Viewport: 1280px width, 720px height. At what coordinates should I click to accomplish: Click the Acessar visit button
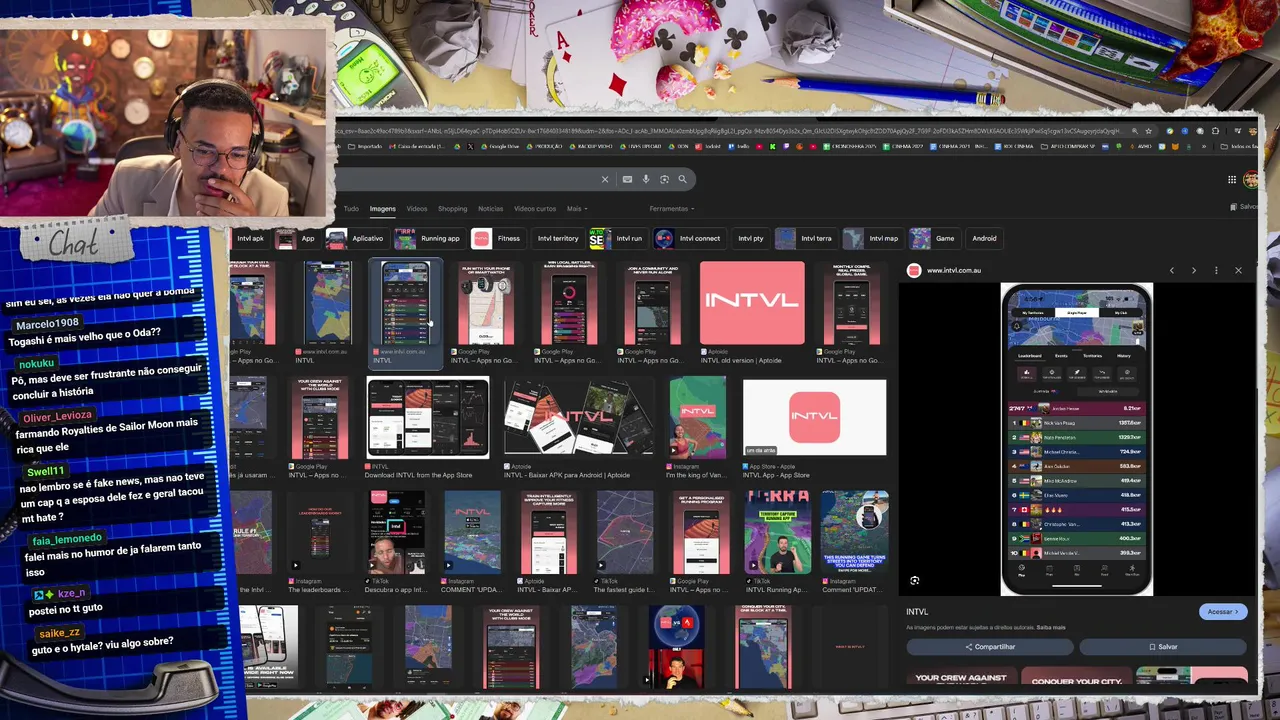point(1222,612)
